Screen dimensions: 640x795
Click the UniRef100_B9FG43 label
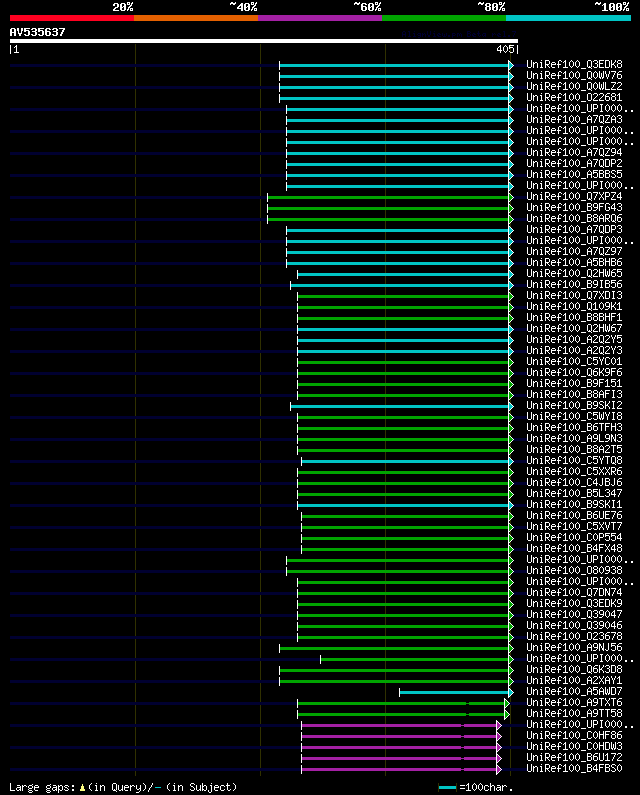pos(574,207)
